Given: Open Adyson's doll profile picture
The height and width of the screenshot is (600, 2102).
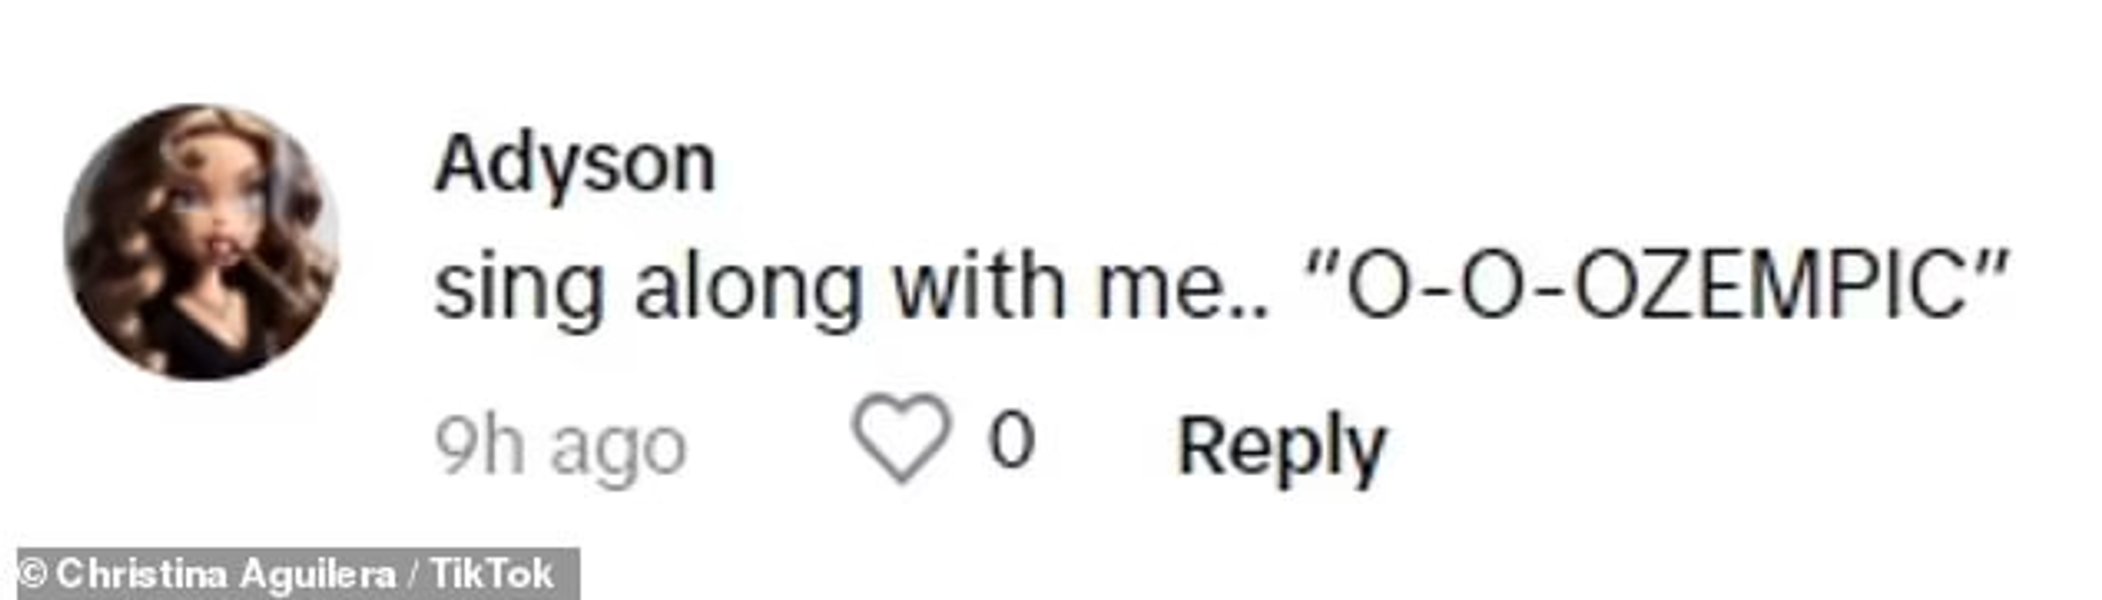Looking at the screenshot, I should pyautogui.click(x=201, y=242).
